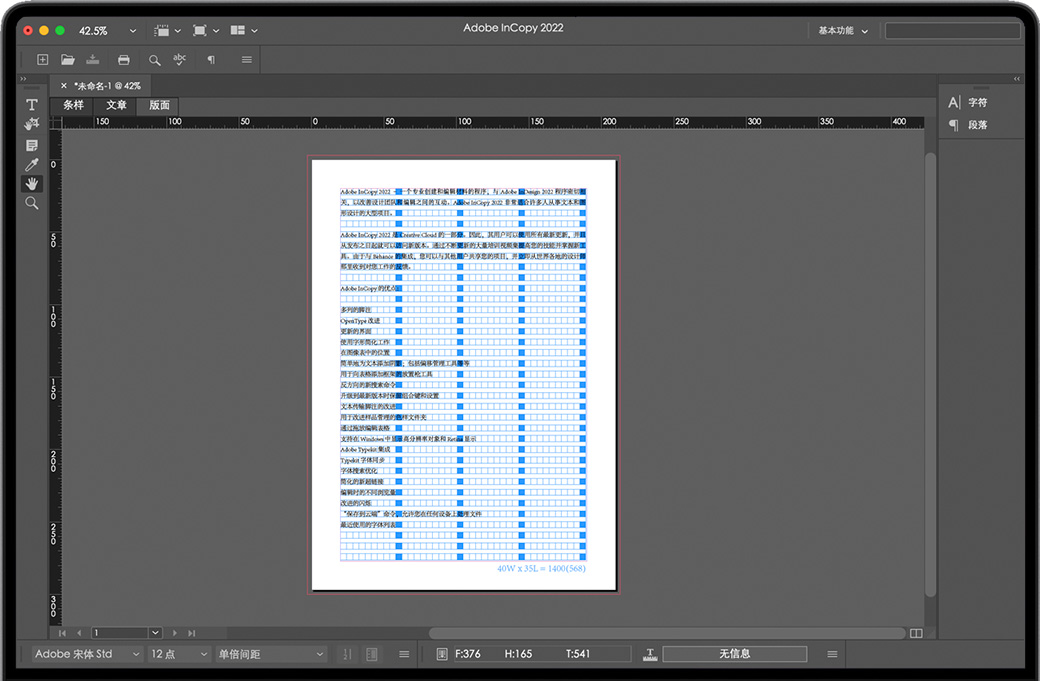1040x681 pixels.
Task: Select the Type tool in the toolbox
Action: tap(32, 105)
